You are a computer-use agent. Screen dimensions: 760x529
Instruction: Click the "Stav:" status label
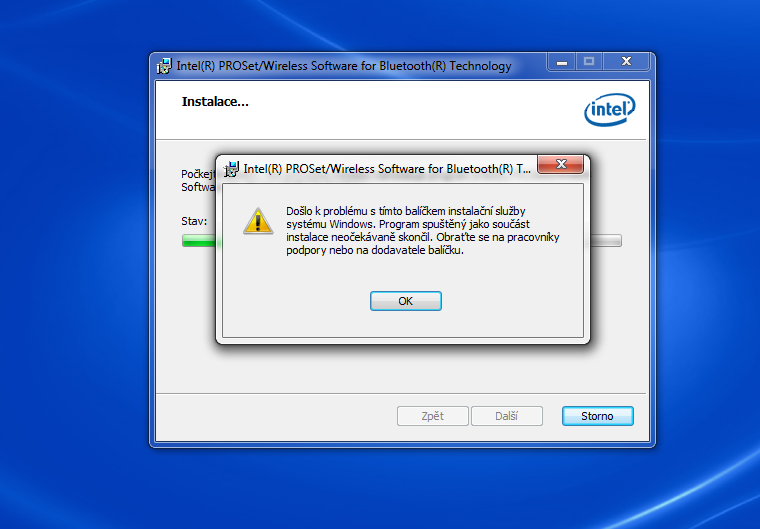pos(194,221)
